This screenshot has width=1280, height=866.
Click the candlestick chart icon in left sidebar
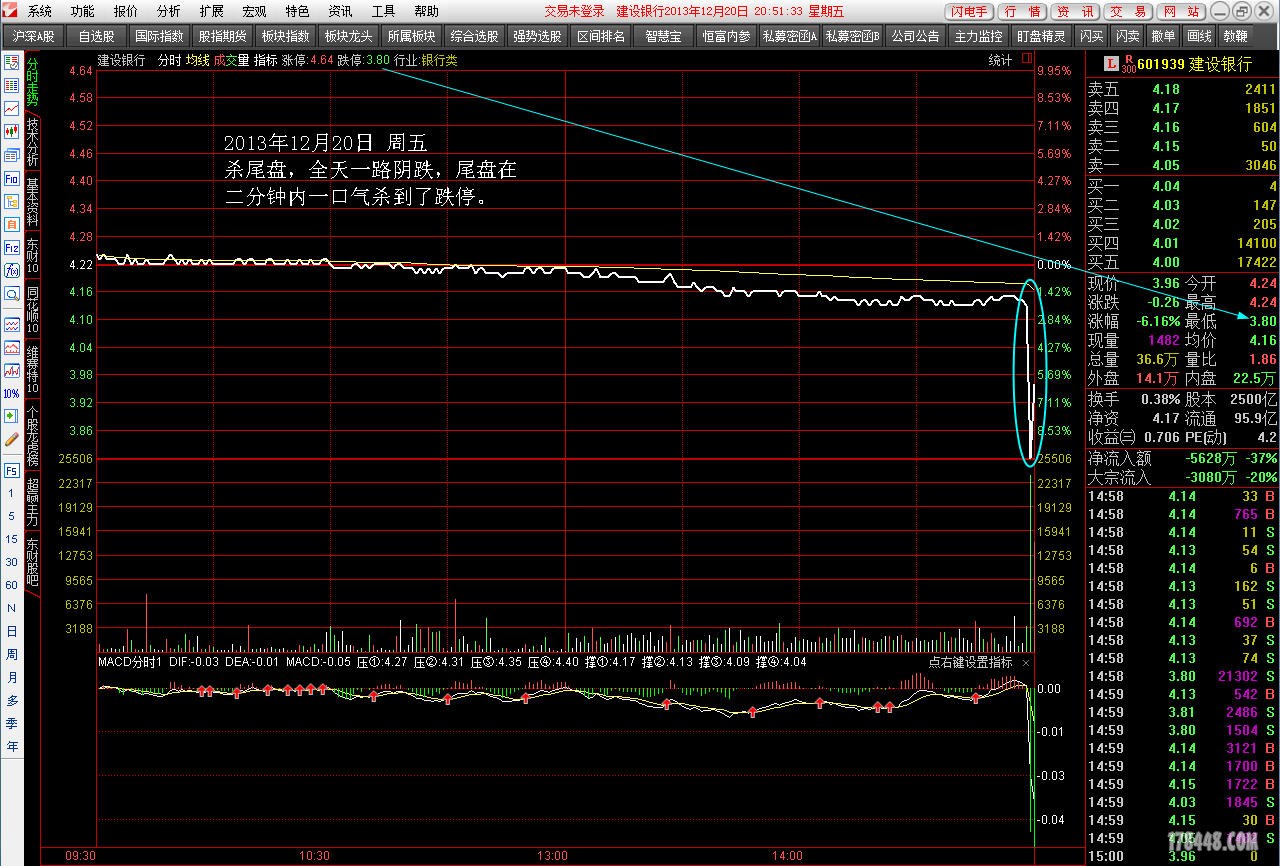coord(12,131)
